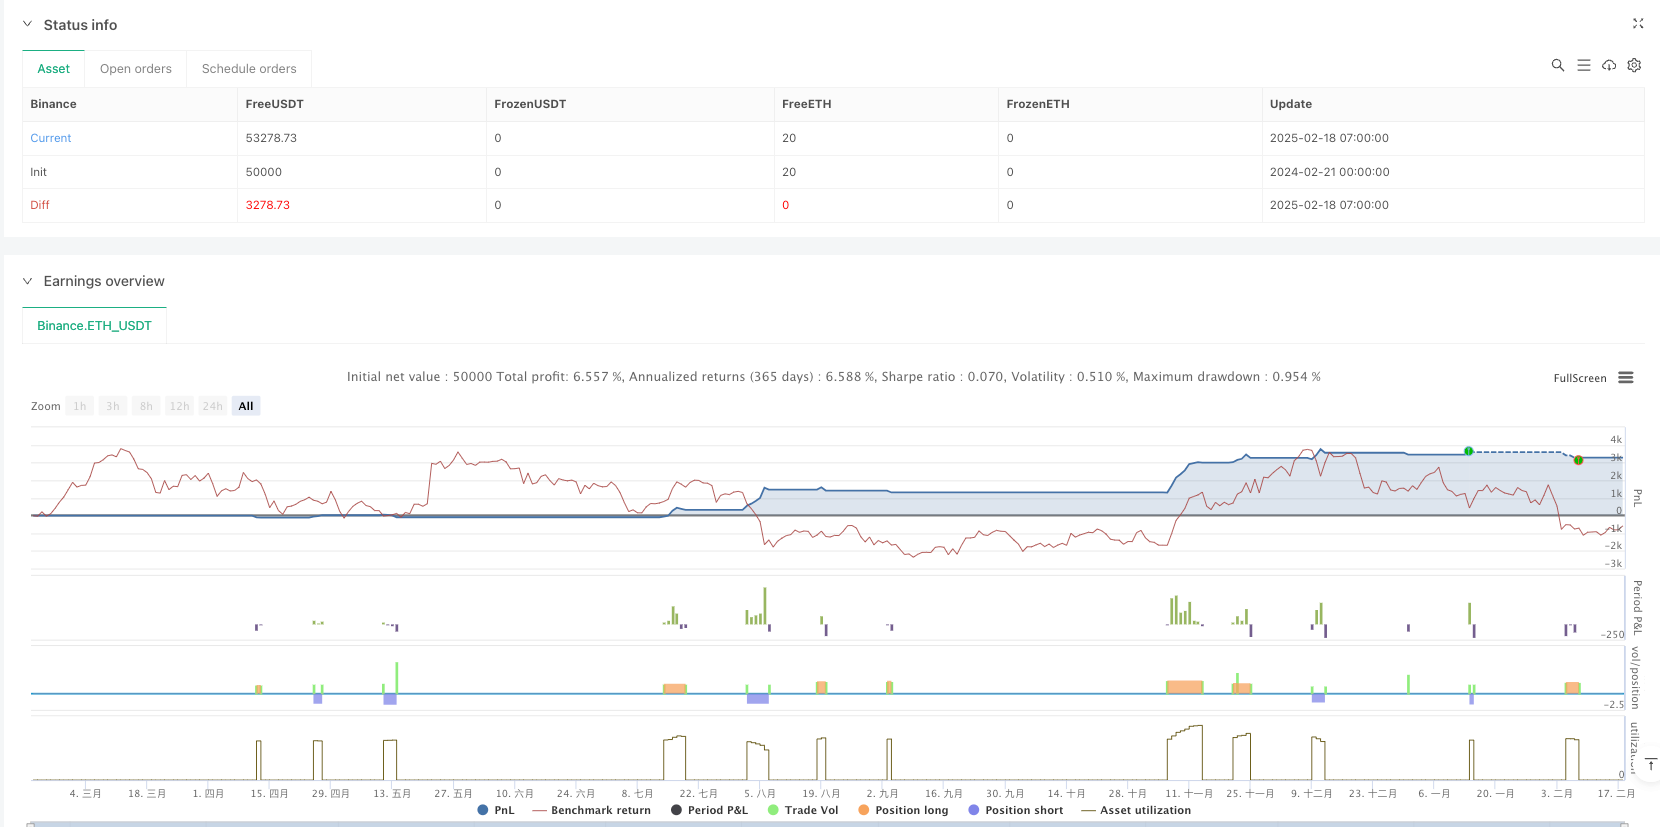Open the settings gear icon
Screen dimensions: 1660x827
1634,65
